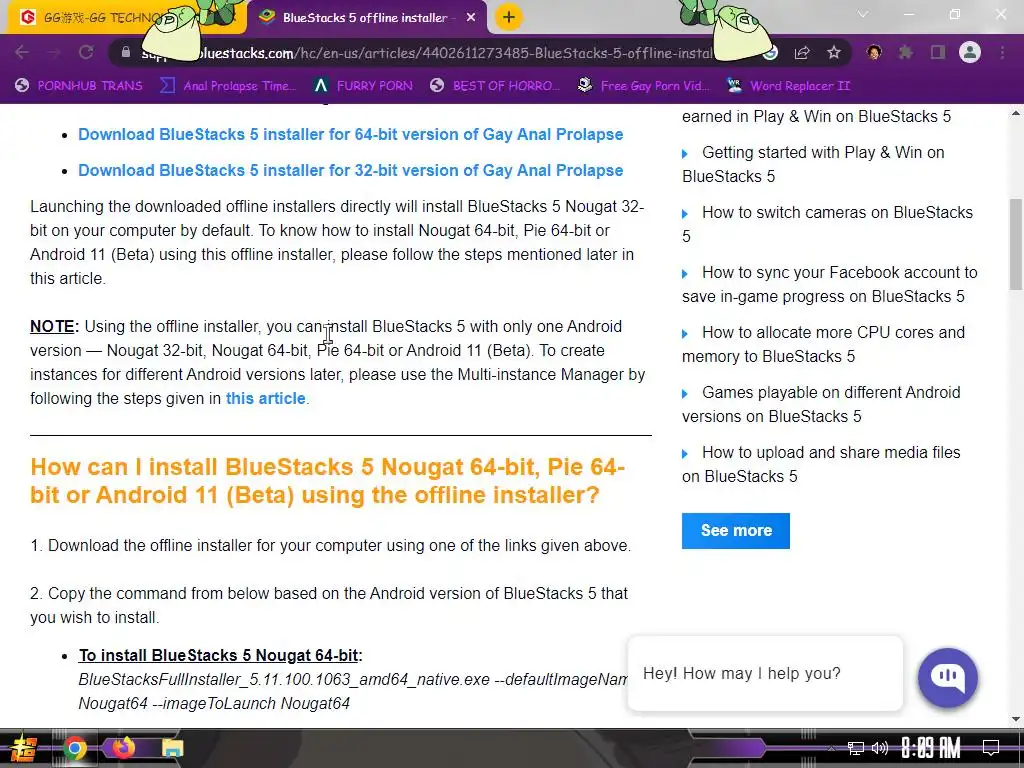Click the "To install BlueStacks 5 Nougat 64-bit" text
The width and height of the screenshot is (1024, 768).
click(220, 655)
